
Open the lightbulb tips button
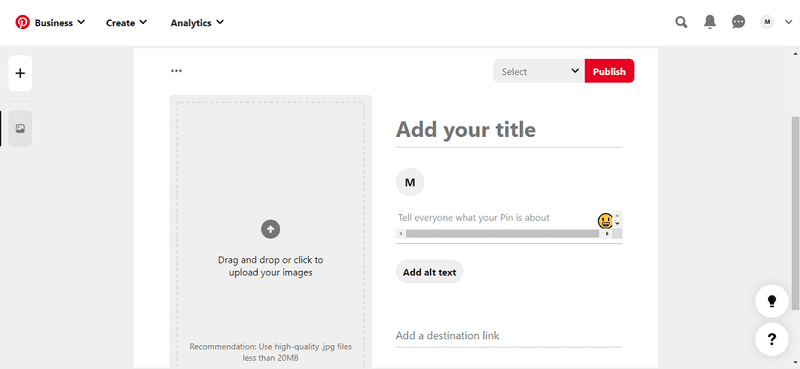tap(772, 301)
